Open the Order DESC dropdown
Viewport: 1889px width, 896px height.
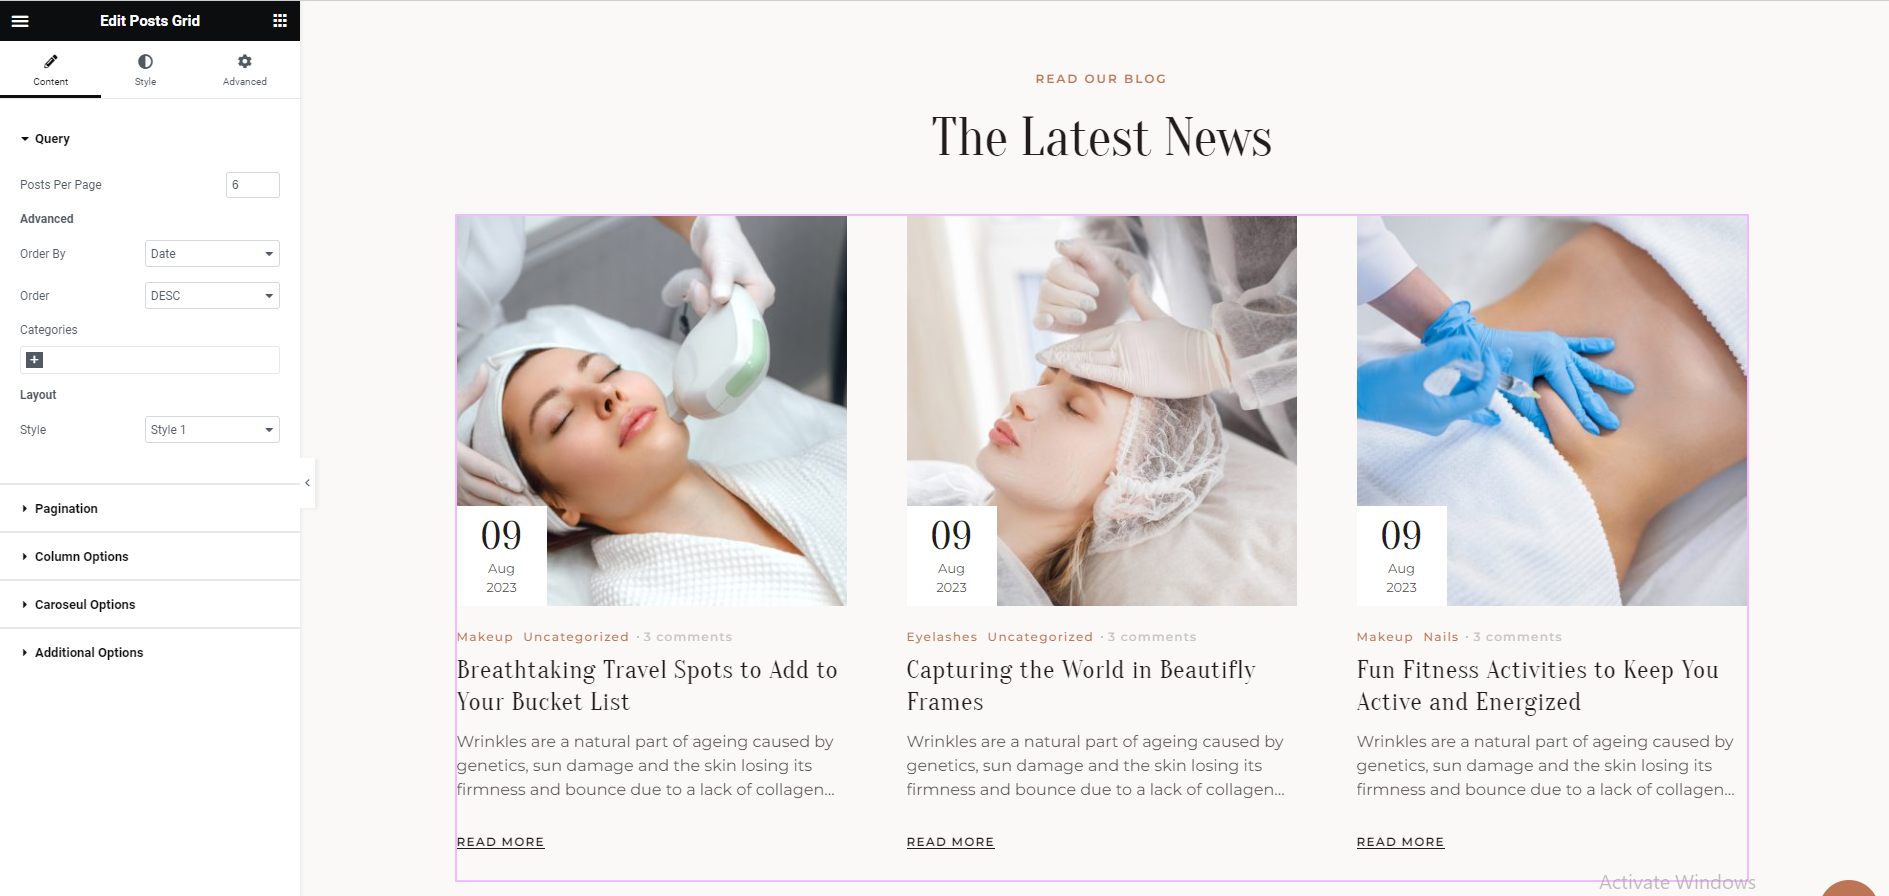point(212,296)
